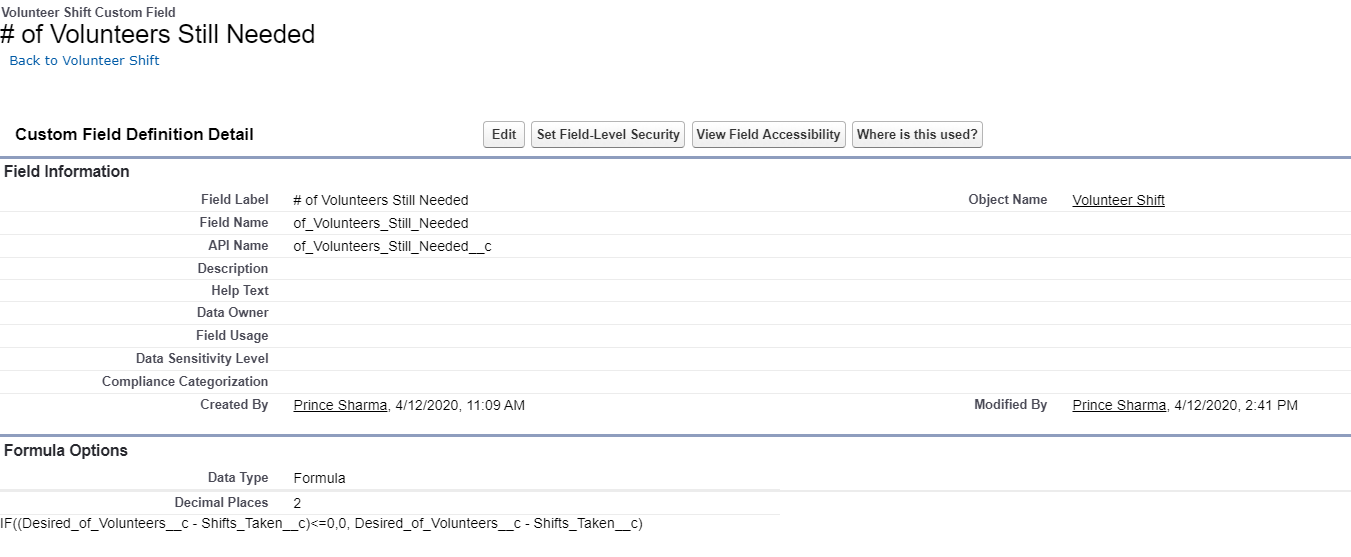
Task: Click the Decimal Places value 2
Action: [x=297, y=503]
